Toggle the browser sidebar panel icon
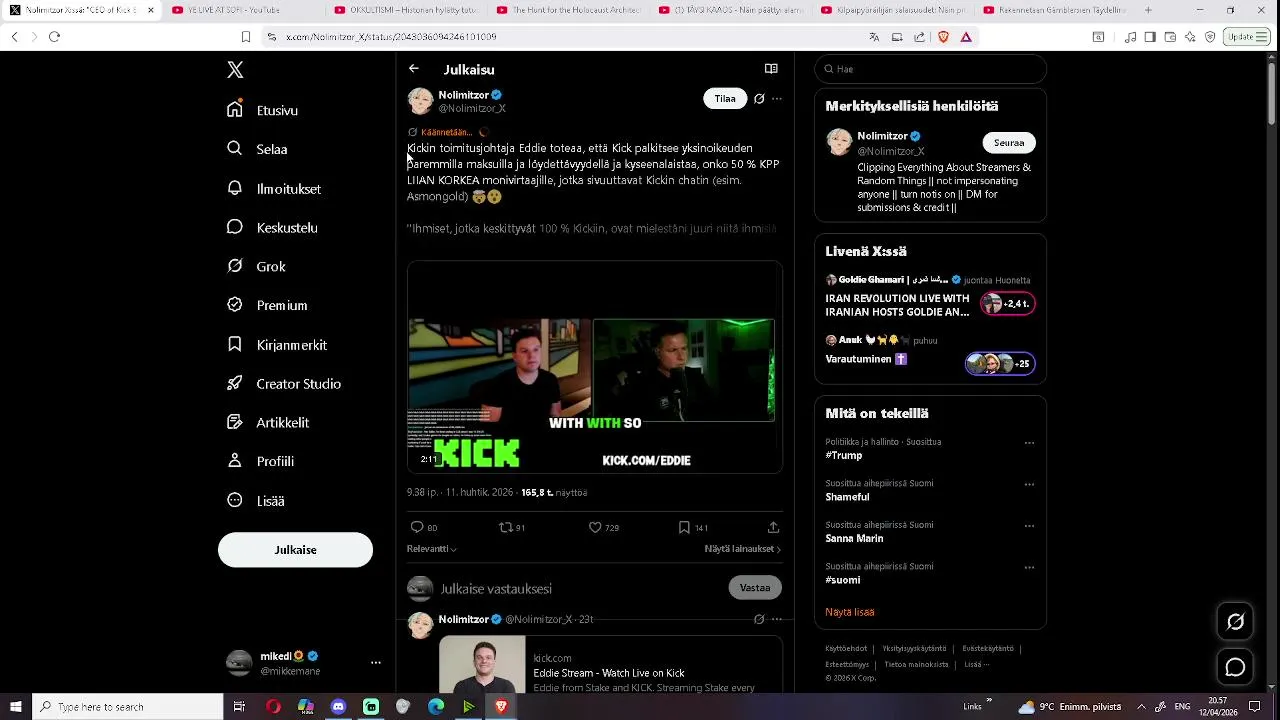This screenshot has height=720, width=1280. pos(1150,37)
